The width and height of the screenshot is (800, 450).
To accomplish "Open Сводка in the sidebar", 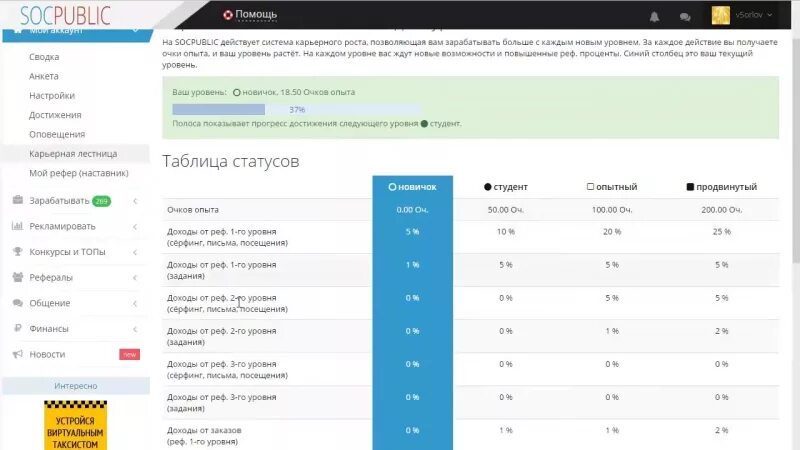I will coord(44,57).
